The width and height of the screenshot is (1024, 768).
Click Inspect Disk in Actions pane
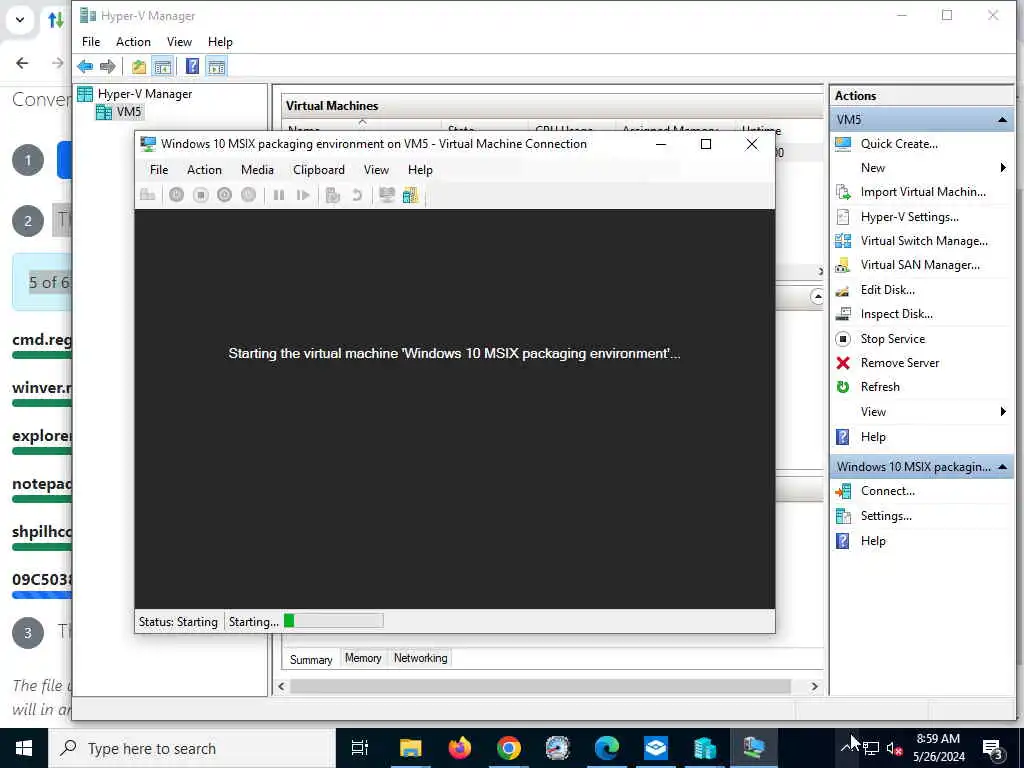click(896, 314)
